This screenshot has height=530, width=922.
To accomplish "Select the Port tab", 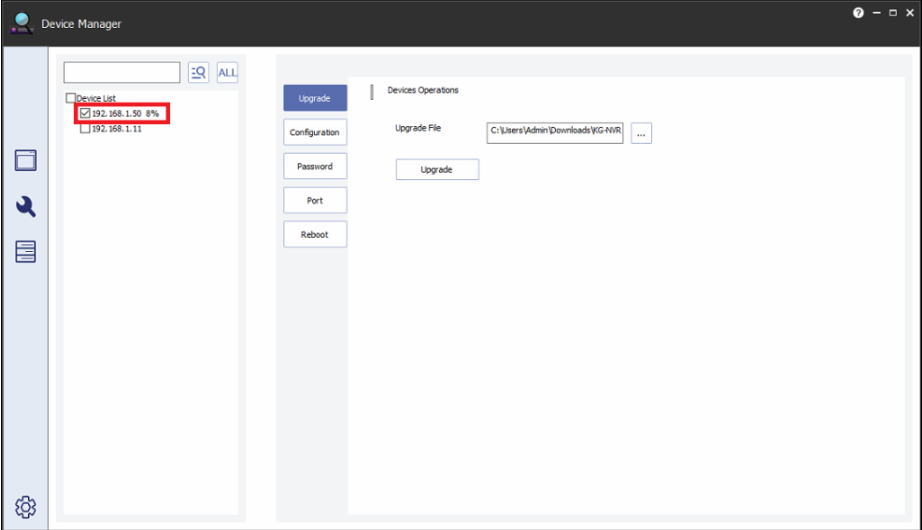I will [315, 200].
